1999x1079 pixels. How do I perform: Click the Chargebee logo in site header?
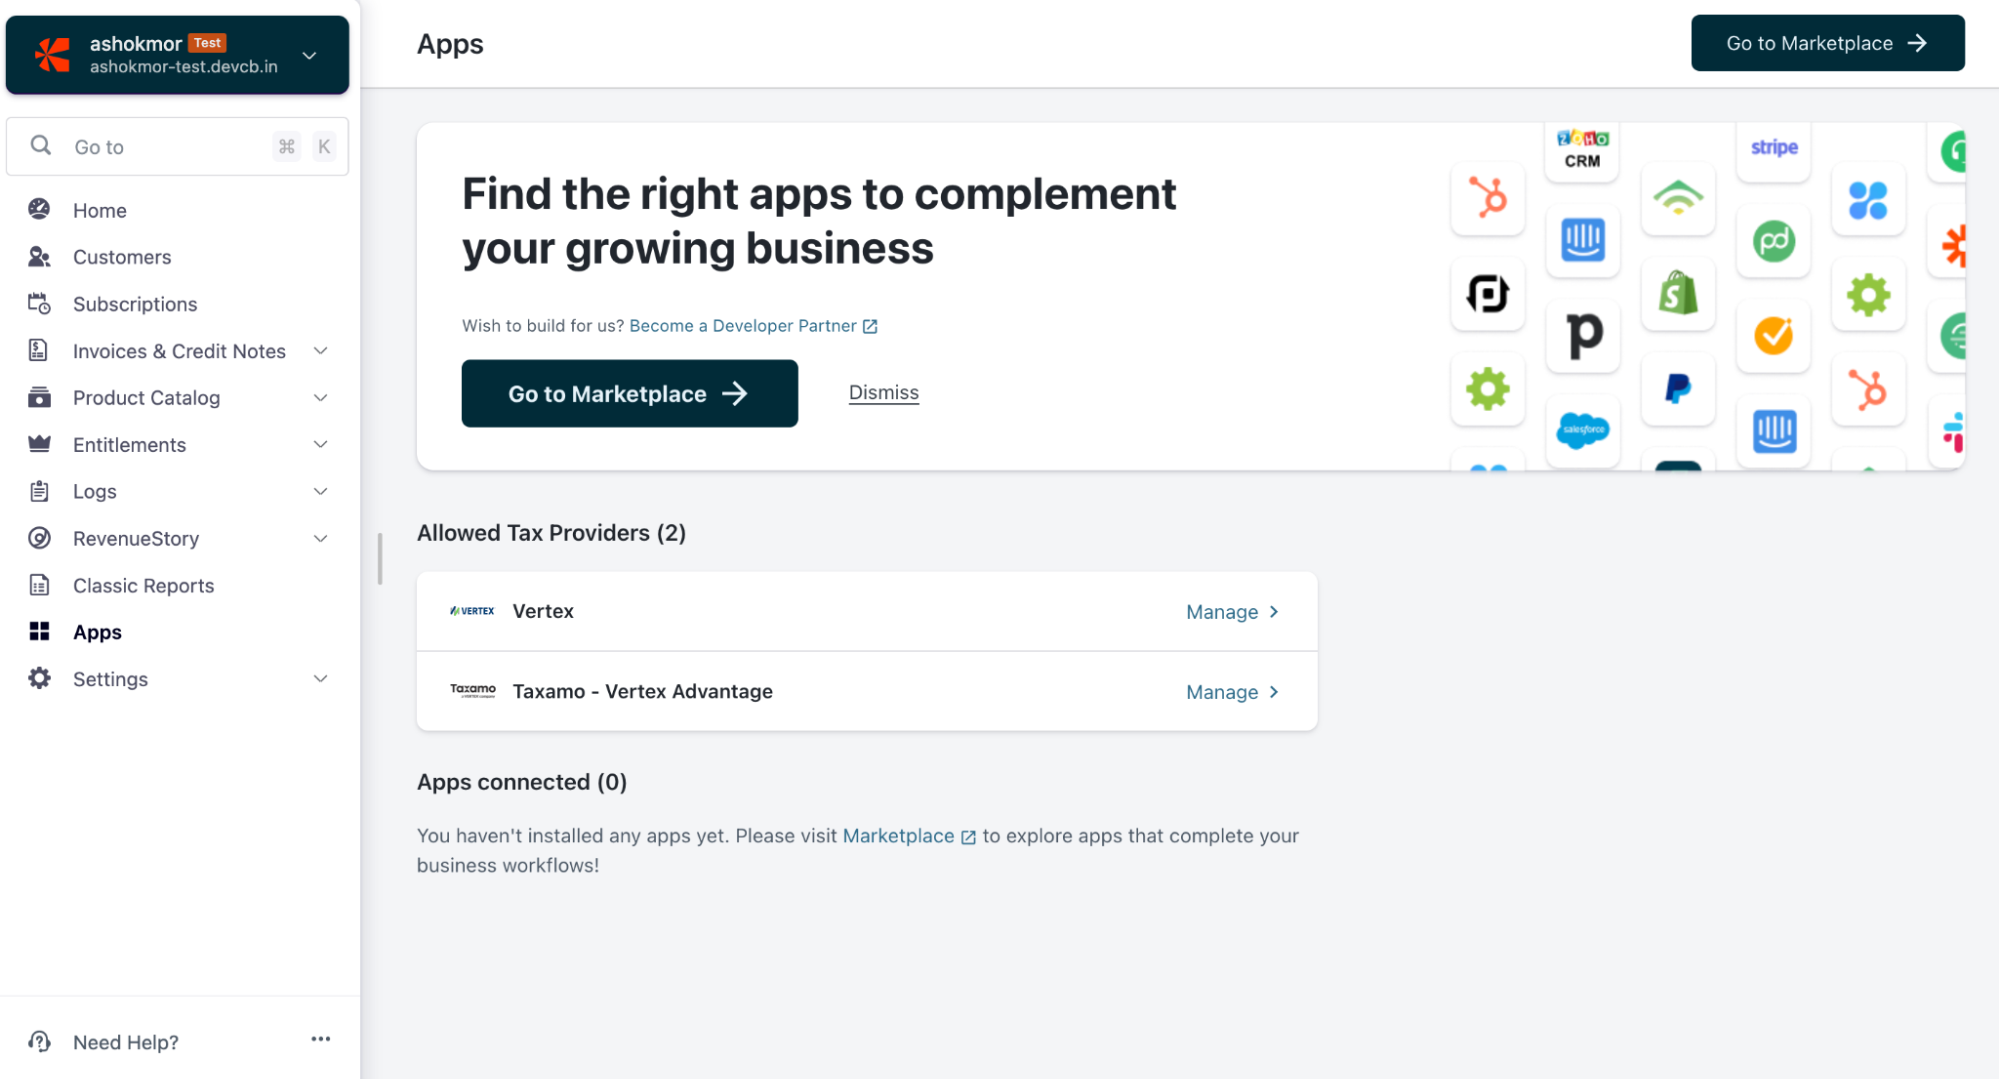[x=53, y=54]
